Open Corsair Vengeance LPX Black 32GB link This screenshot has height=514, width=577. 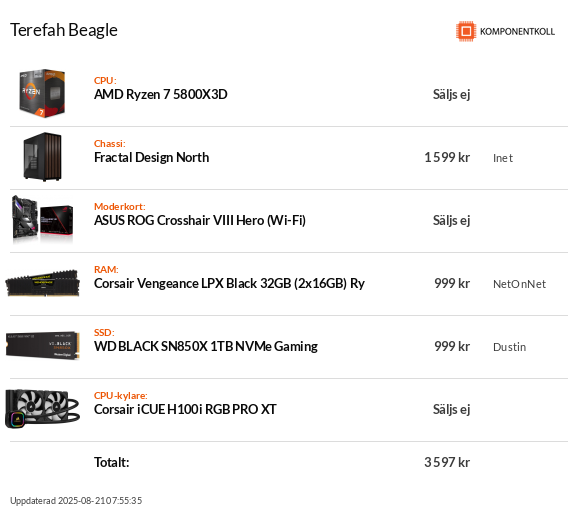tap(229, 284)
